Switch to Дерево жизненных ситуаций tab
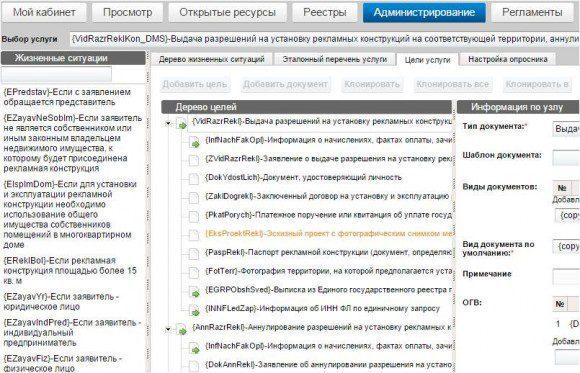The image size is (580, 373). [x=212, y=59]
